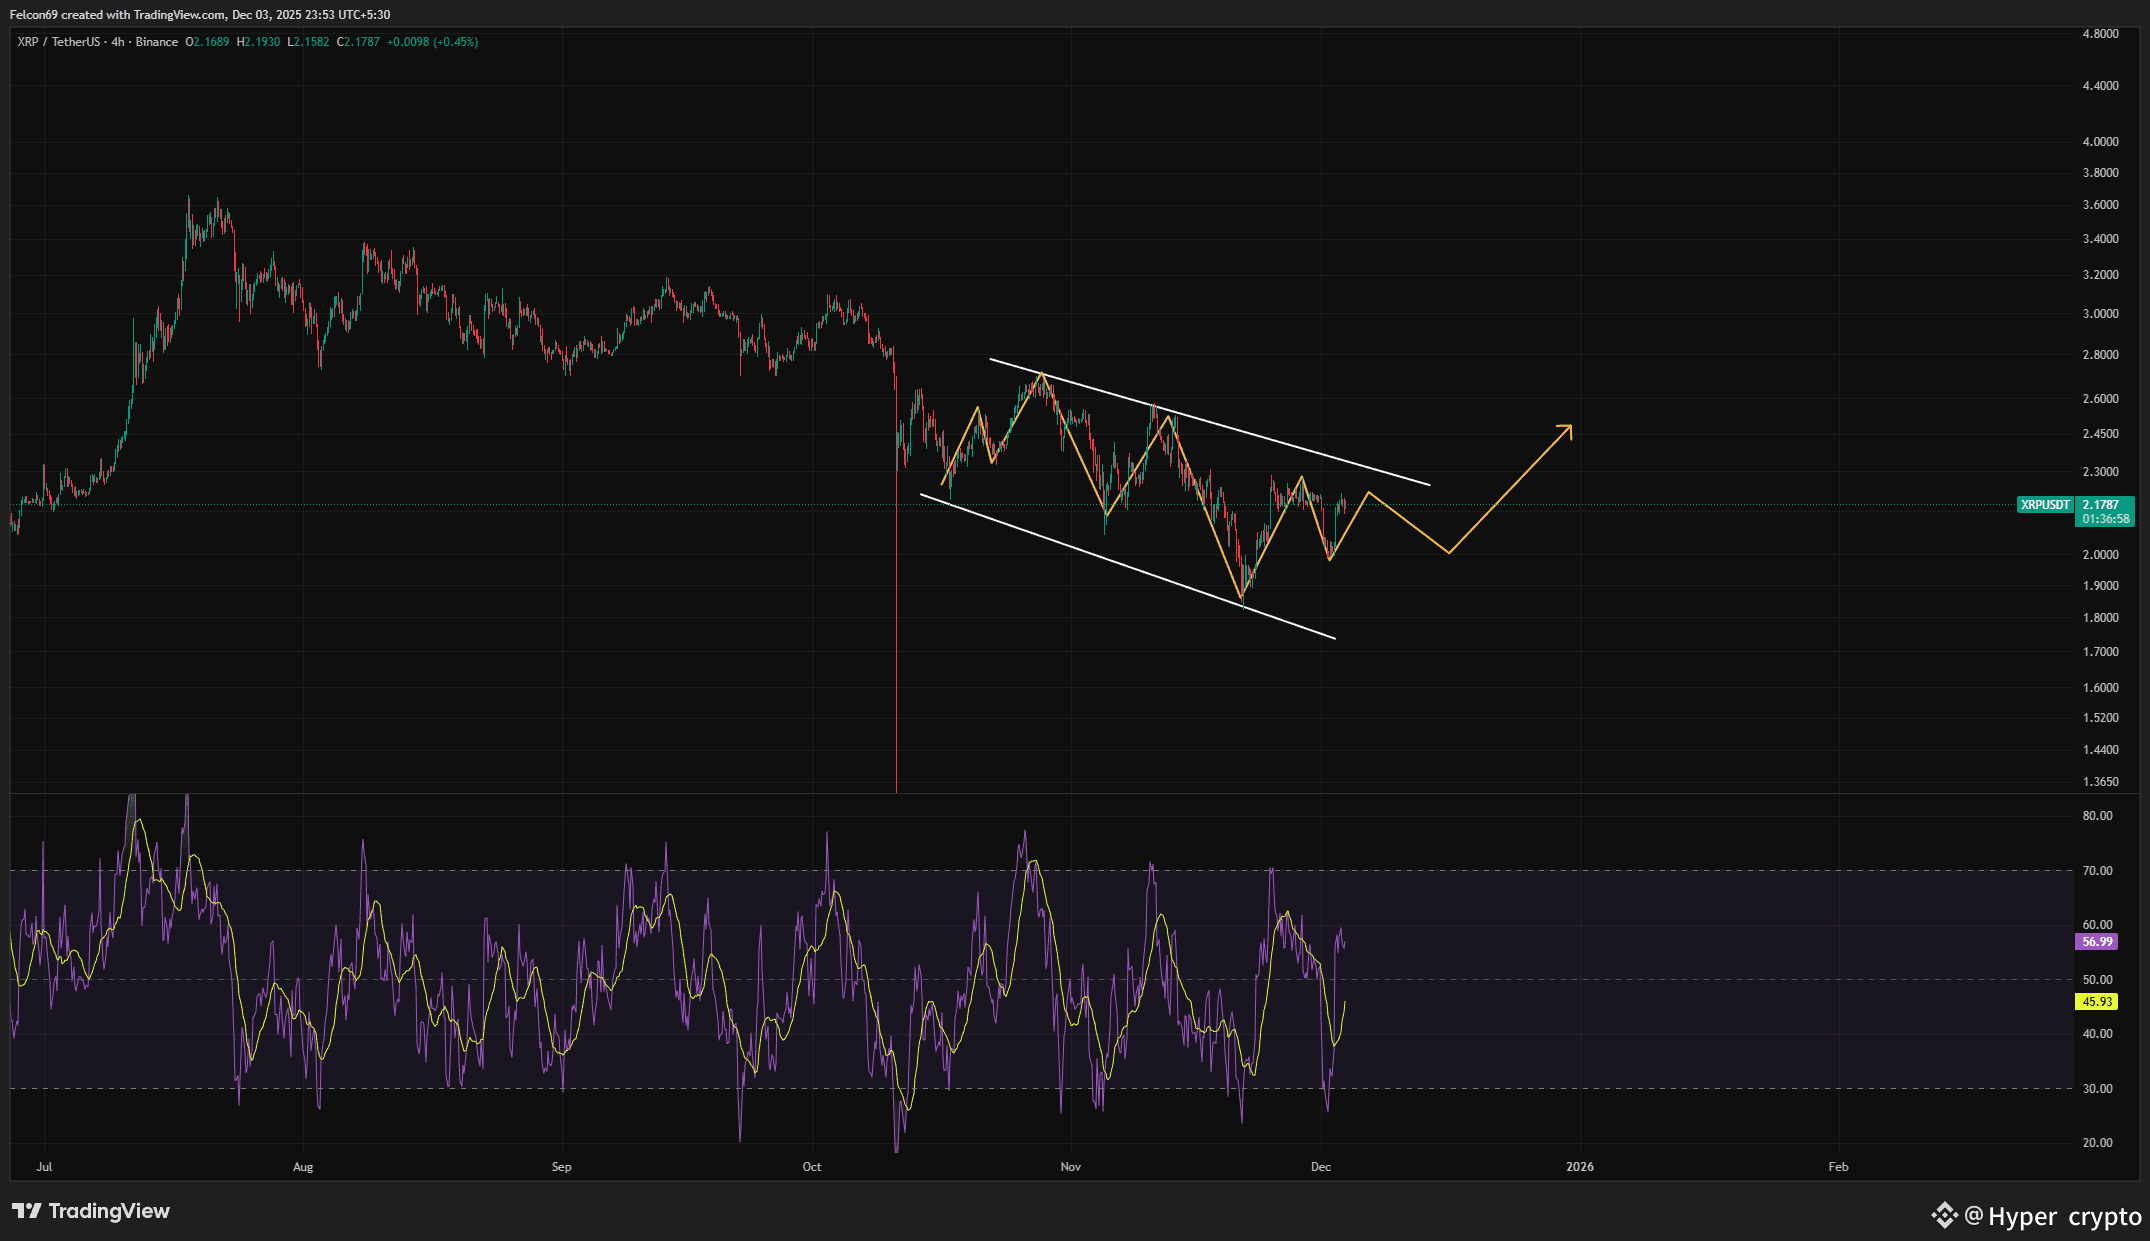
Task: Click the 4.4000 price axis label
Action: [x=2100, y=86]
